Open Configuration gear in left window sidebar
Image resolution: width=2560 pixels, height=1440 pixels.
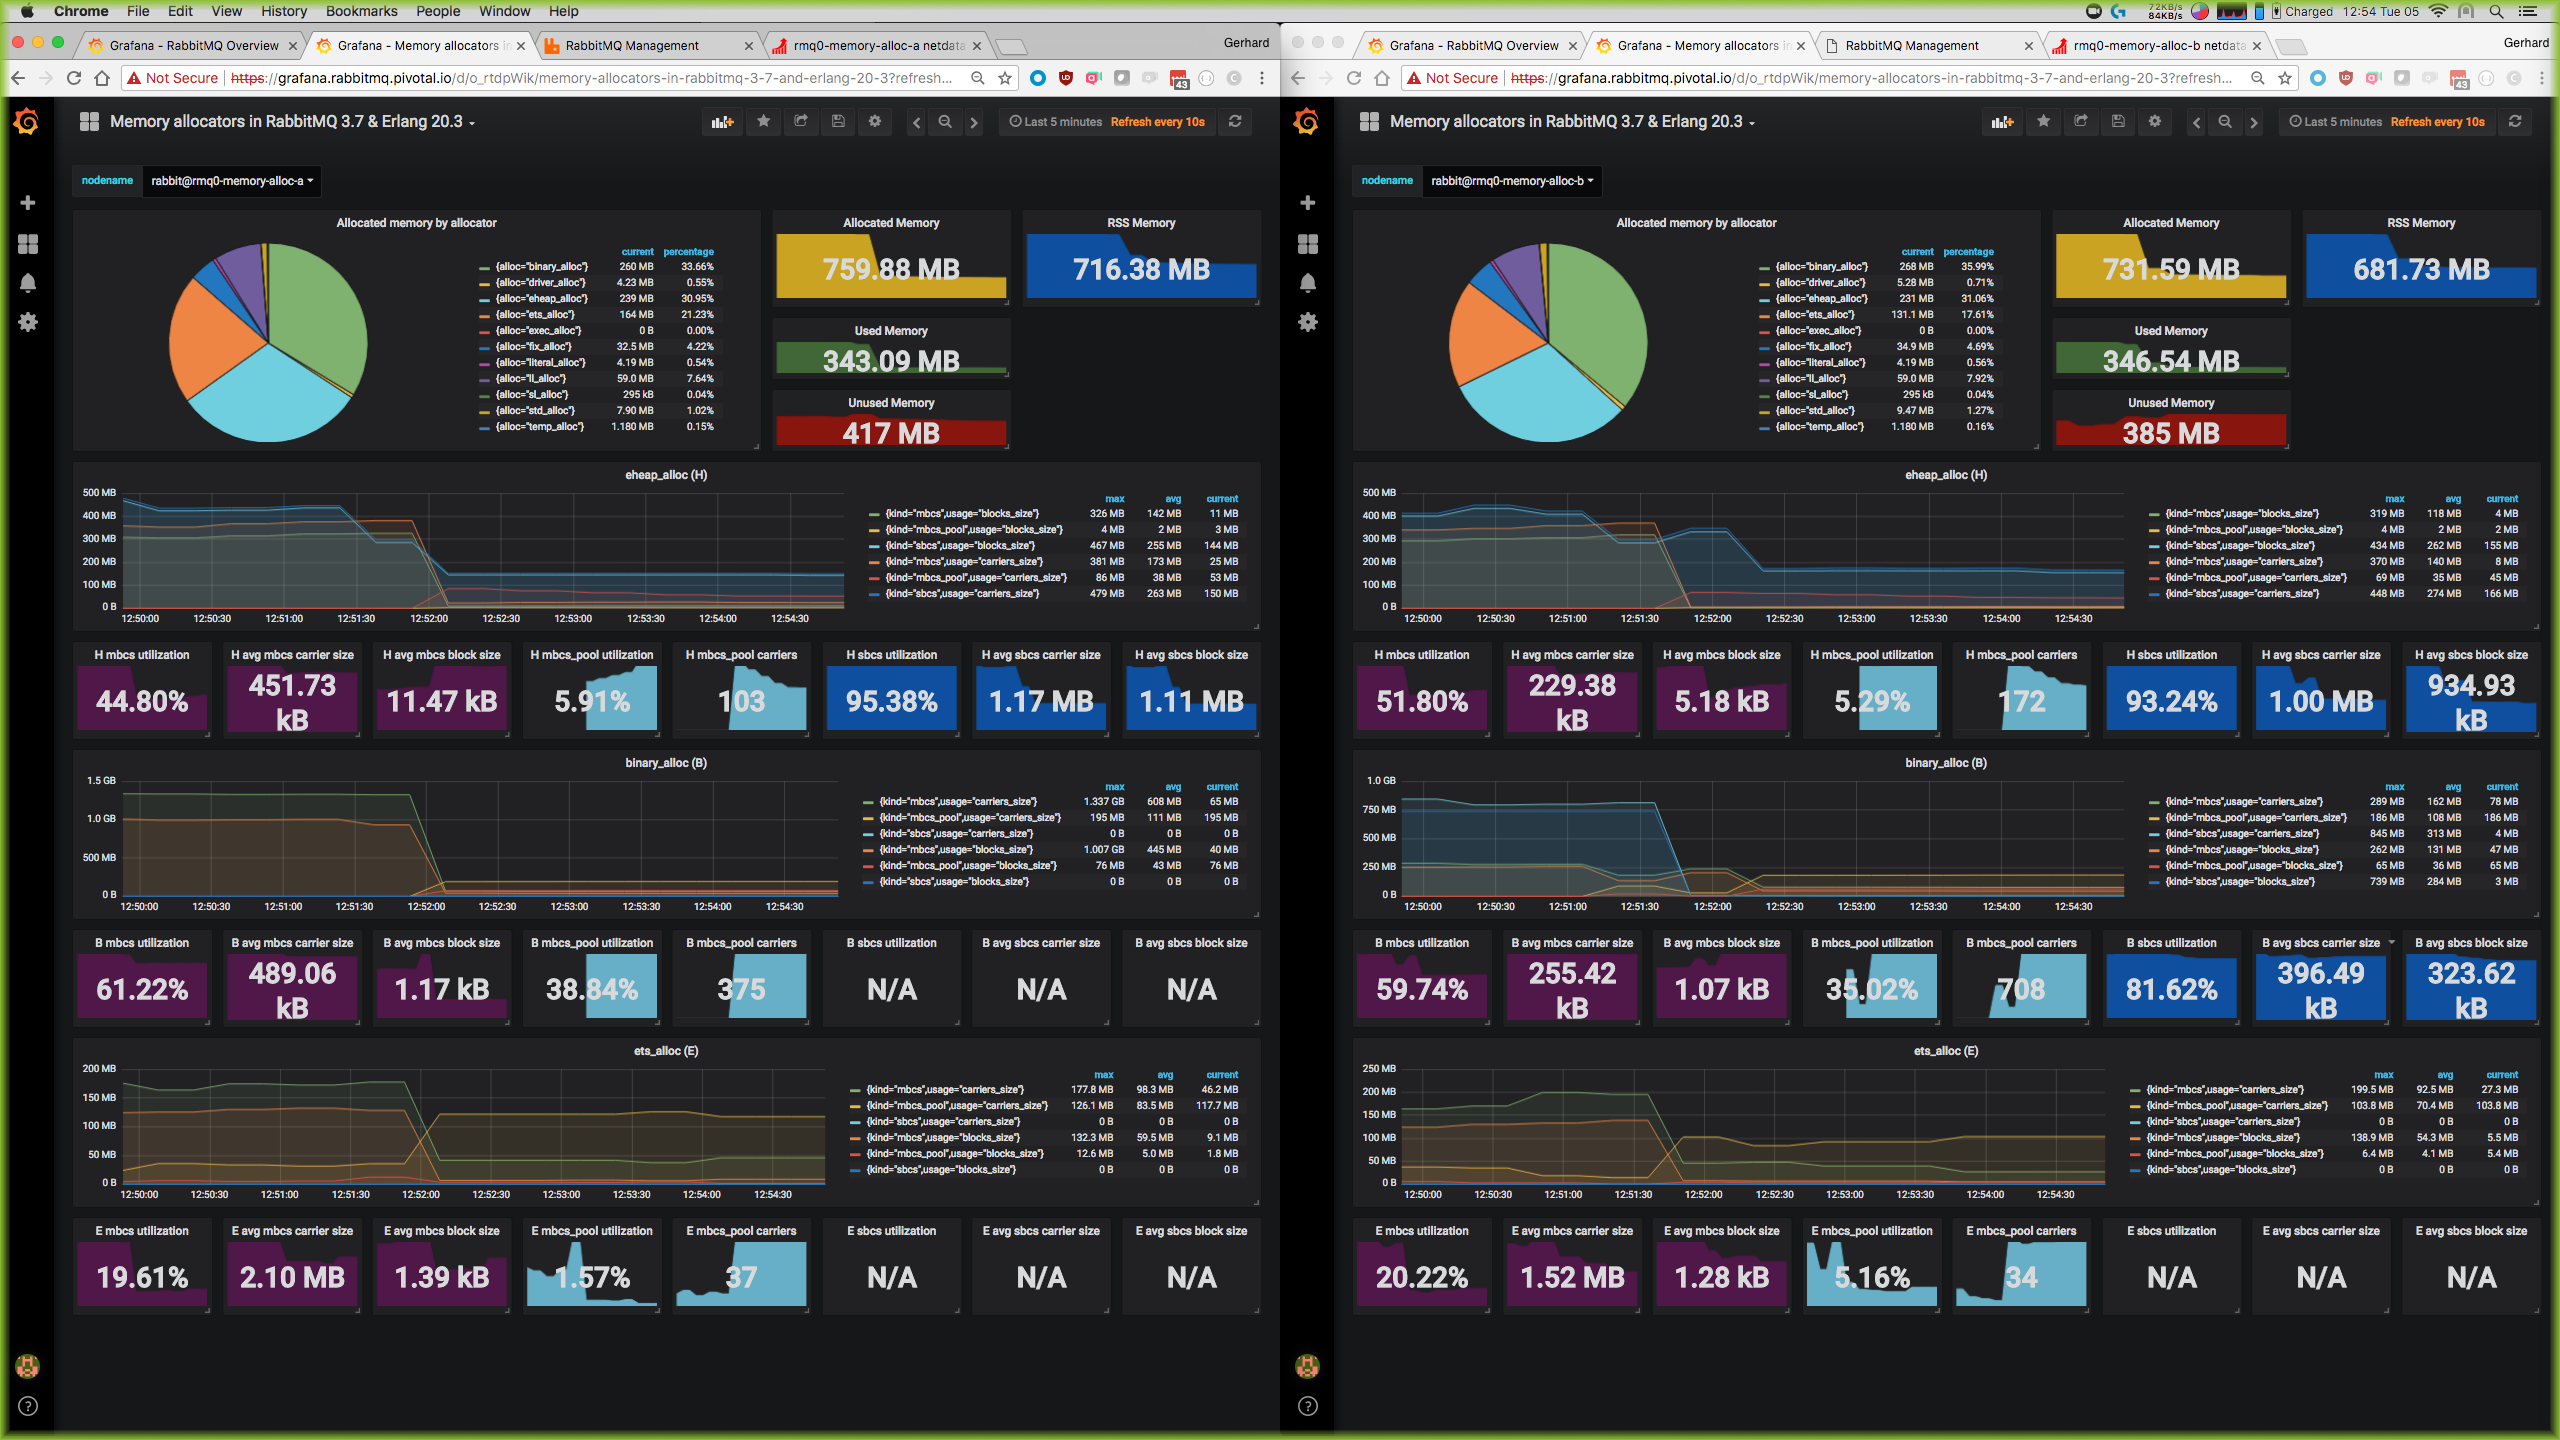tap(28, 322)
